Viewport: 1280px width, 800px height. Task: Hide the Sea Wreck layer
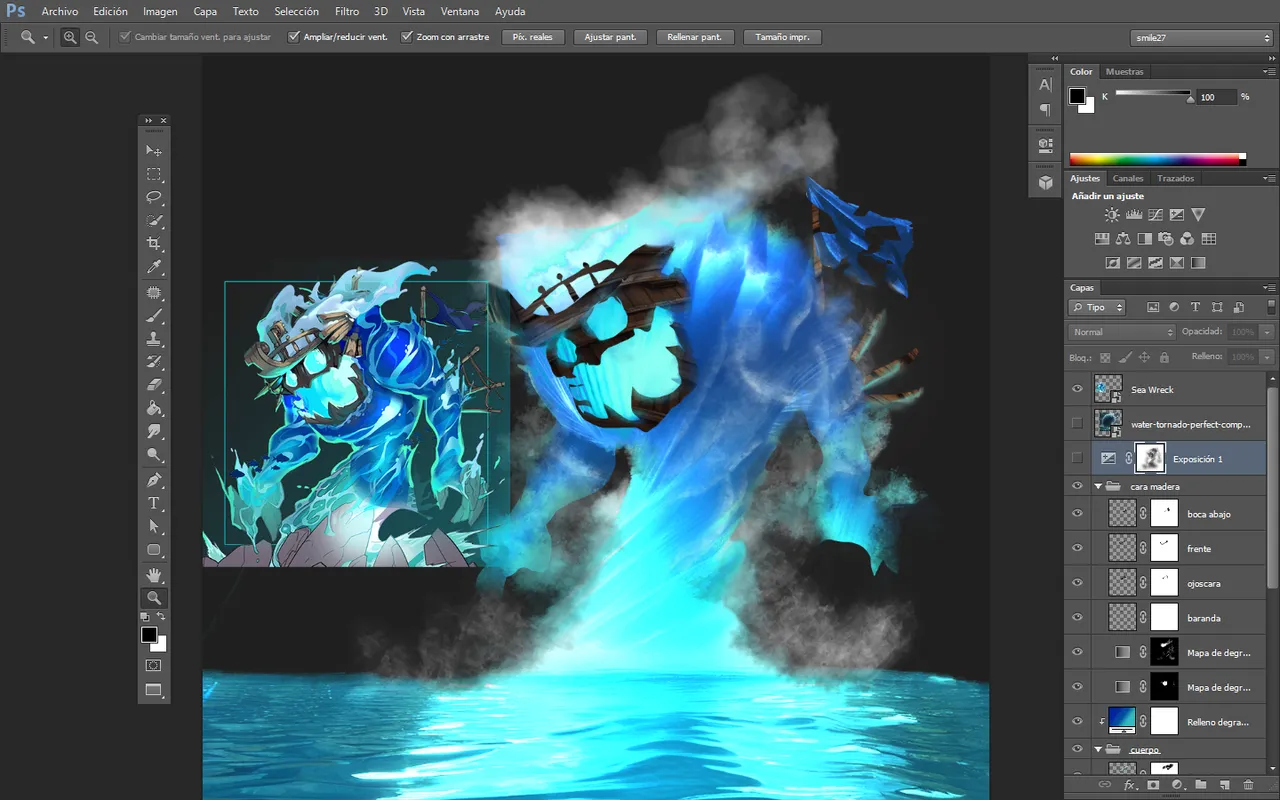coord(1077,389)
